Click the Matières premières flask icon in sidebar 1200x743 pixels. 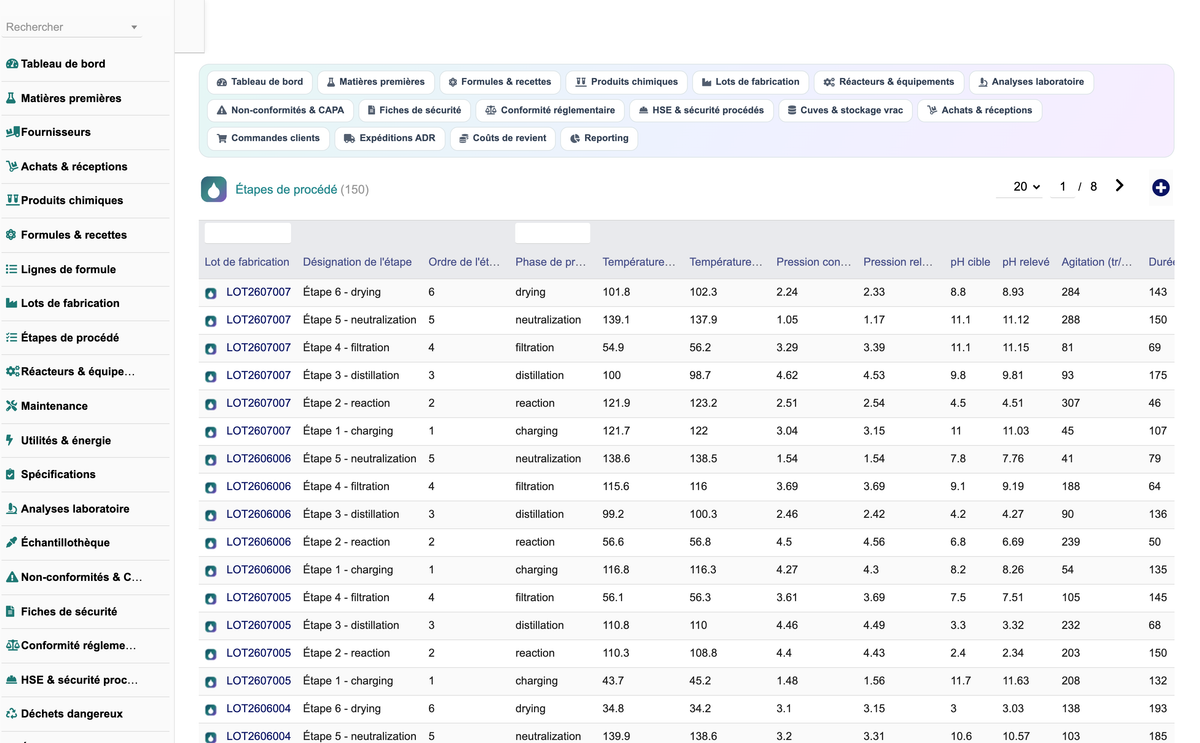(x=12, y=98)
